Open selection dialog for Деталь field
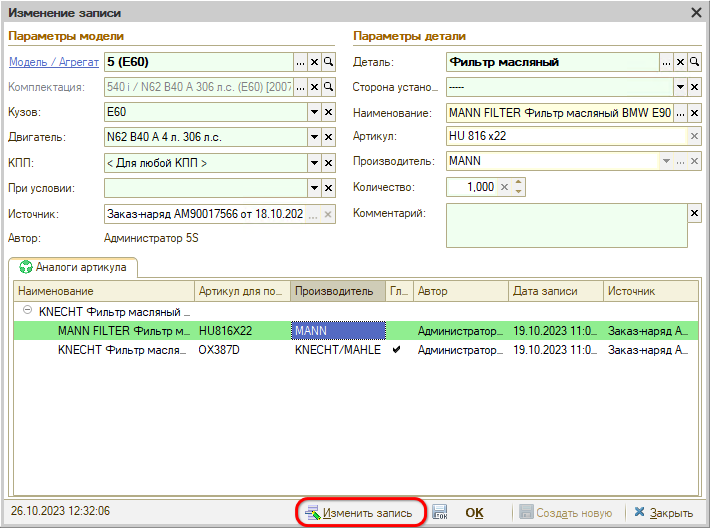Viewport: 710px width, 528px height. point(666,62)
